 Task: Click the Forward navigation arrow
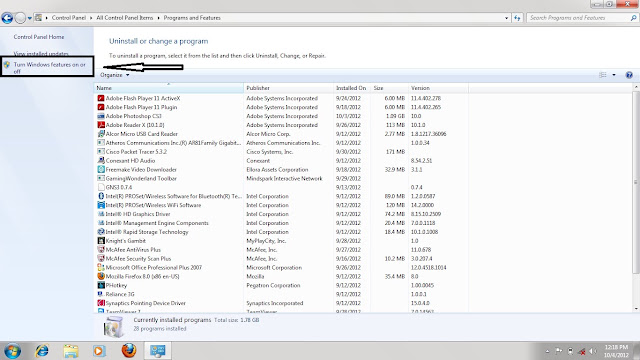tap(20, 18)
